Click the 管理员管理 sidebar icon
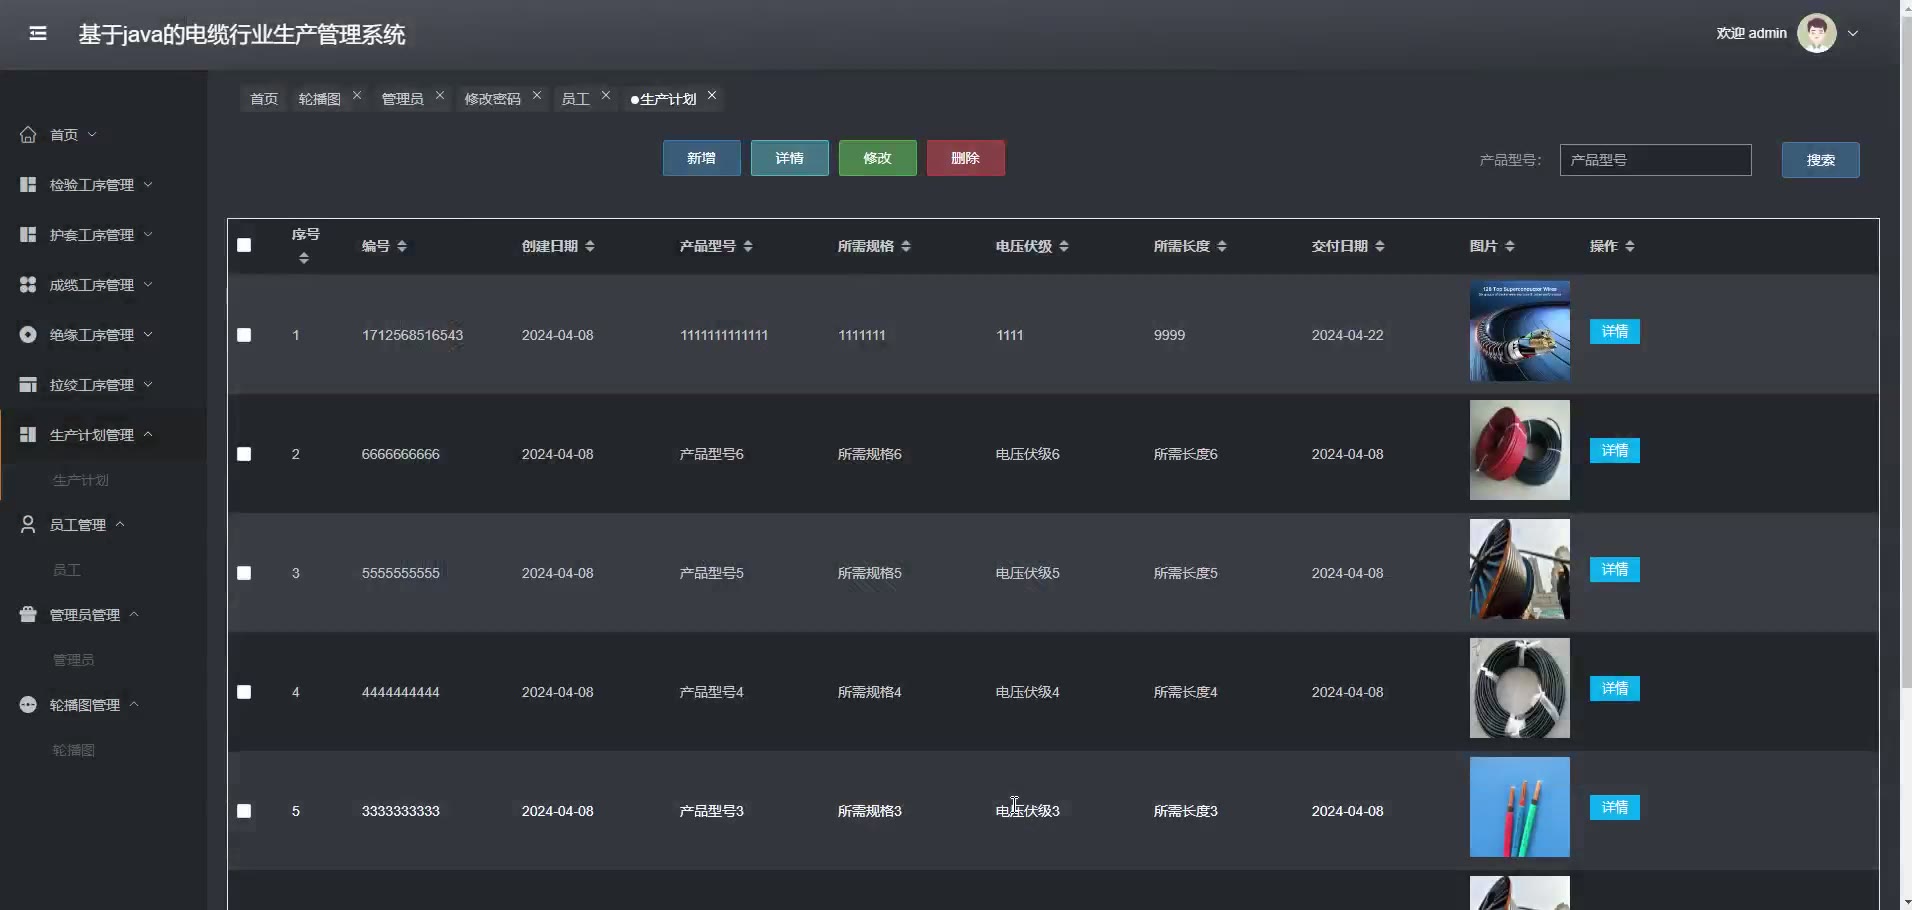Screen dimensions: 1912x910 point(28,614)
